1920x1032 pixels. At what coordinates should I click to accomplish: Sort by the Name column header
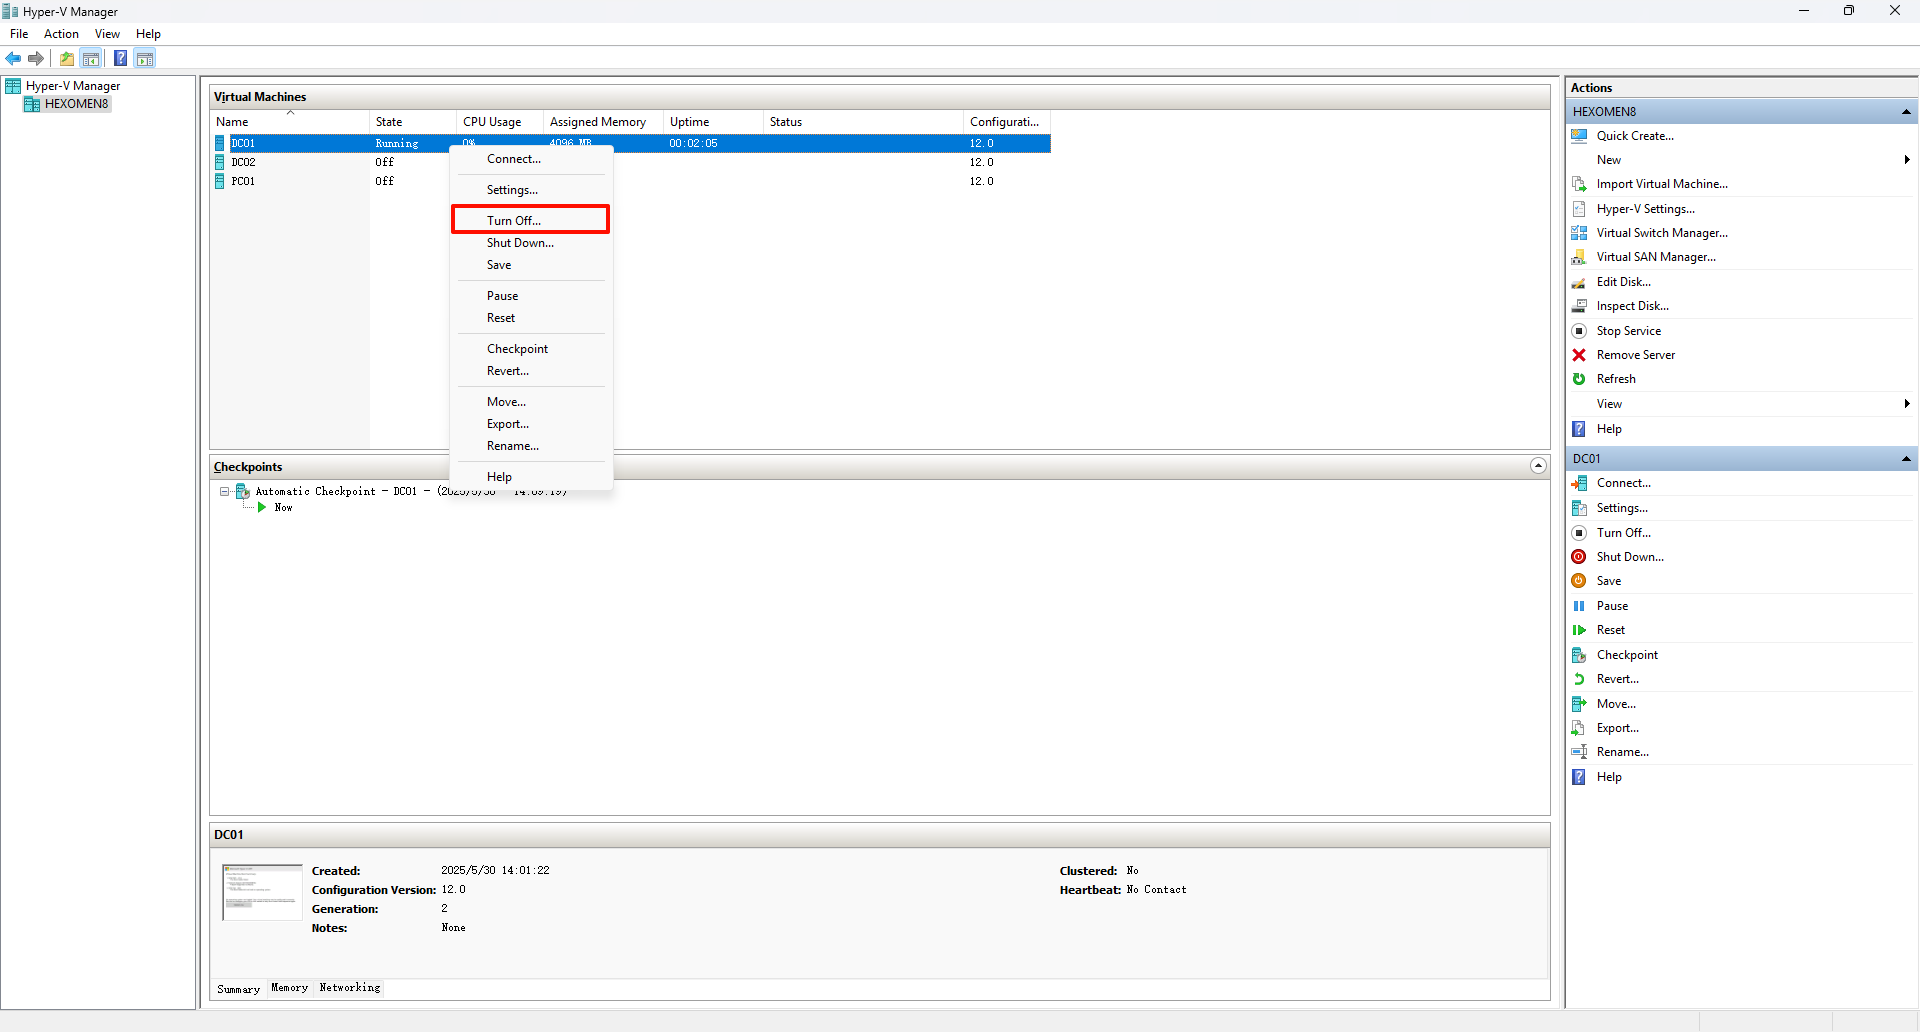pos(290,122)
